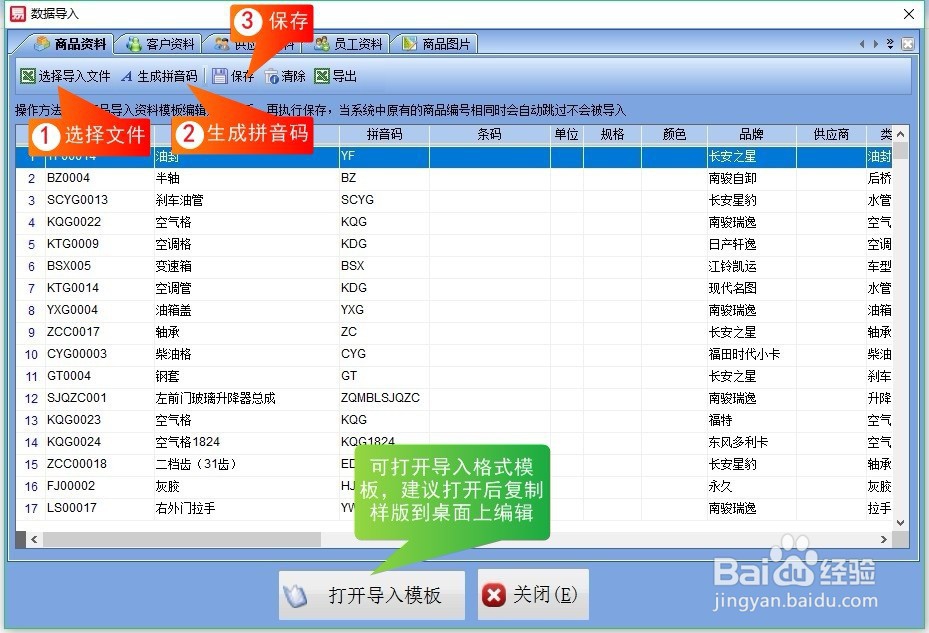The height and width of the screenshot is (633, 929).
Task: Click the 变速箱 name cell
Action: pyautogui.click(x=246, y=266)
